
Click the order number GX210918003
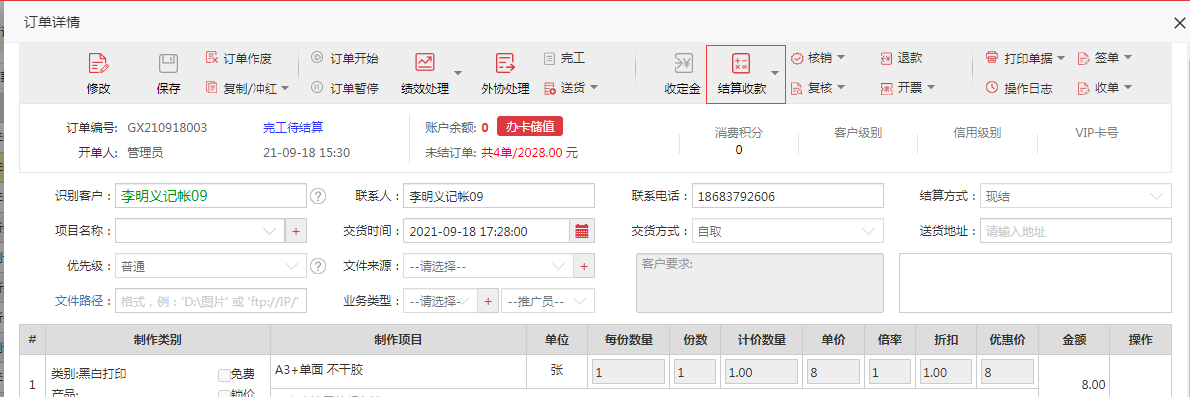pos(167,128)
